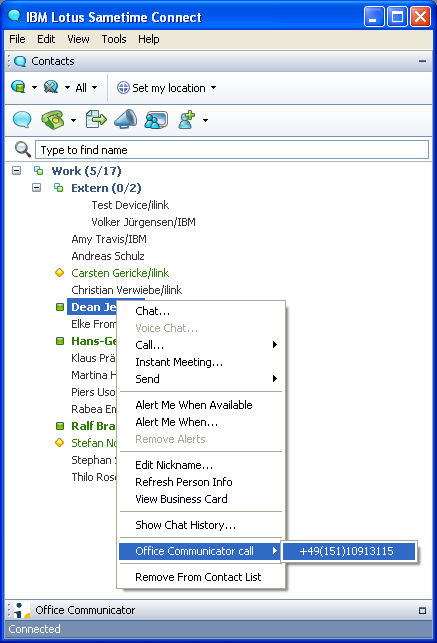
Task: Open the Help menu
Action: [x=149, y=39]
